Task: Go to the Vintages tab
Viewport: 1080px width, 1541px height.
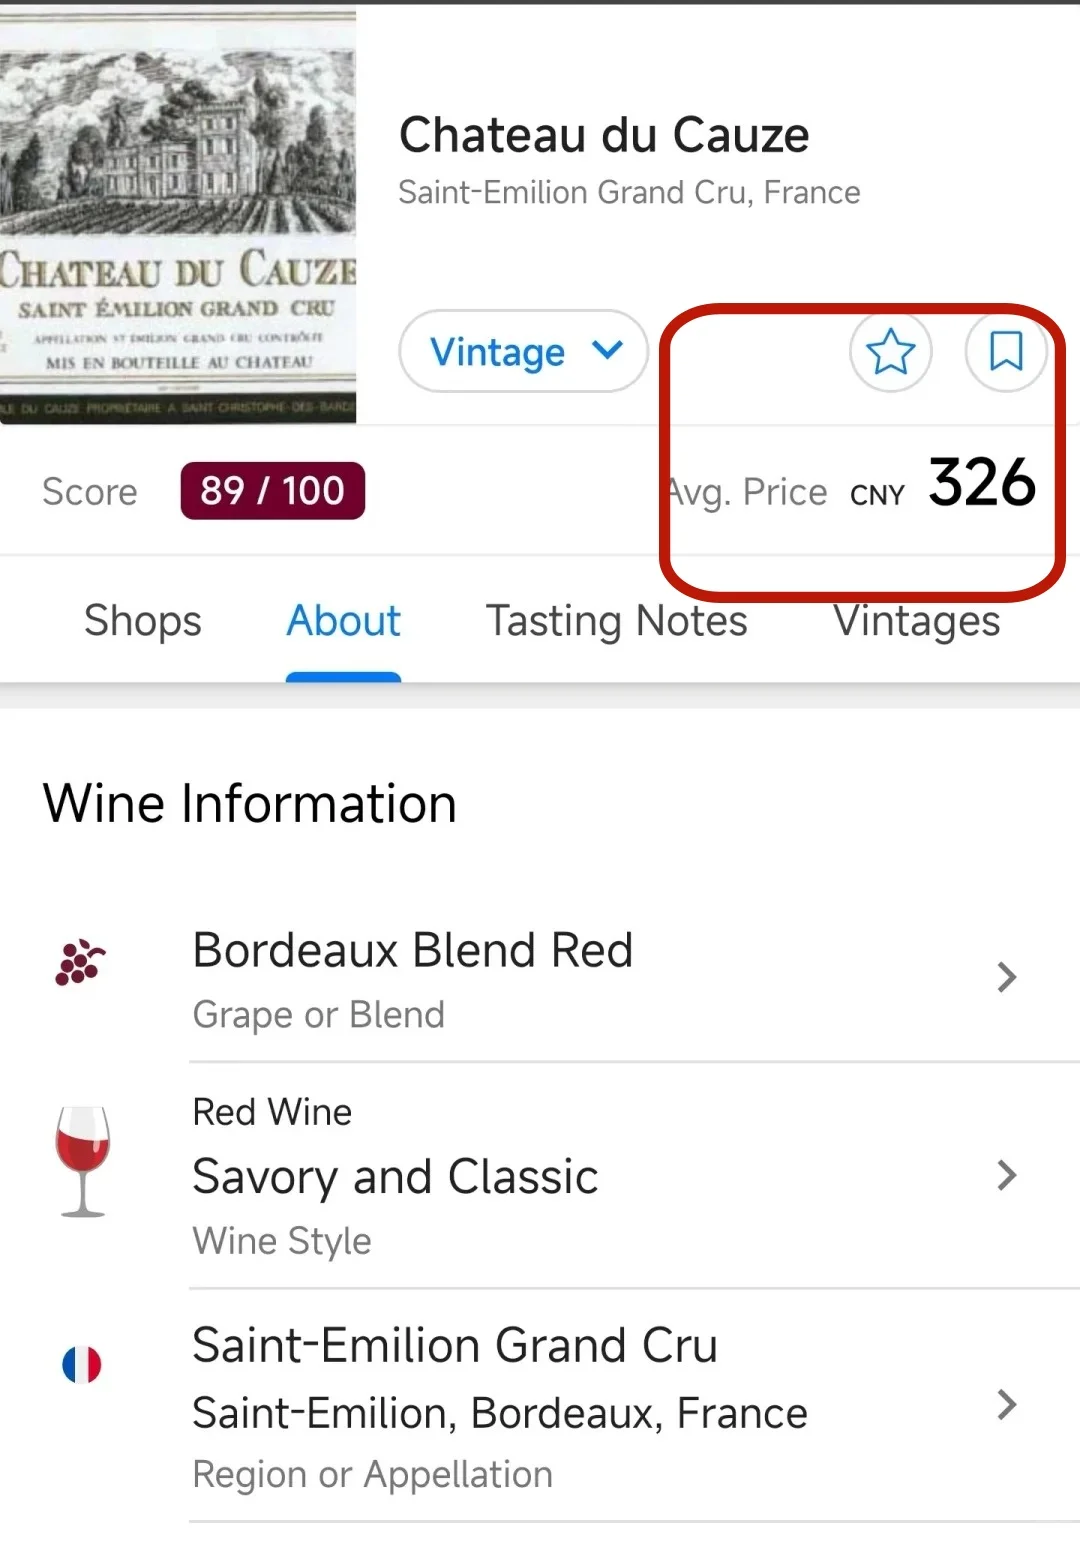Action: pyautogui.click(x=917, y=620)
